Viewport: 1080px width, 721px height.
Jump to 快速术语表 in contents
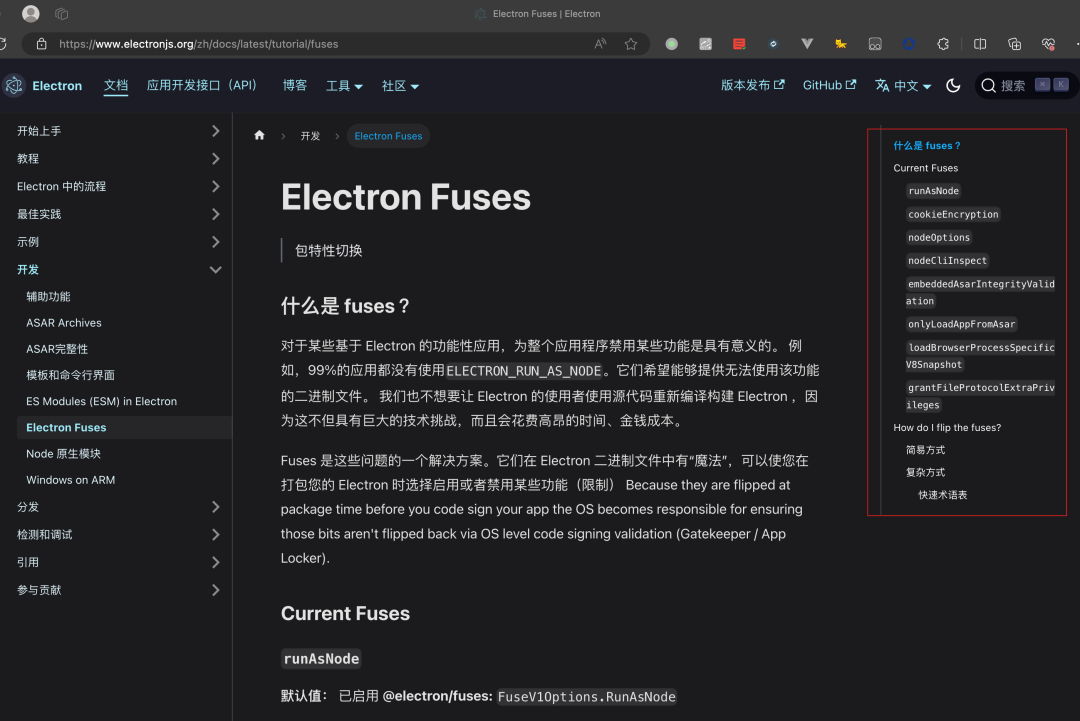(942, 495)
